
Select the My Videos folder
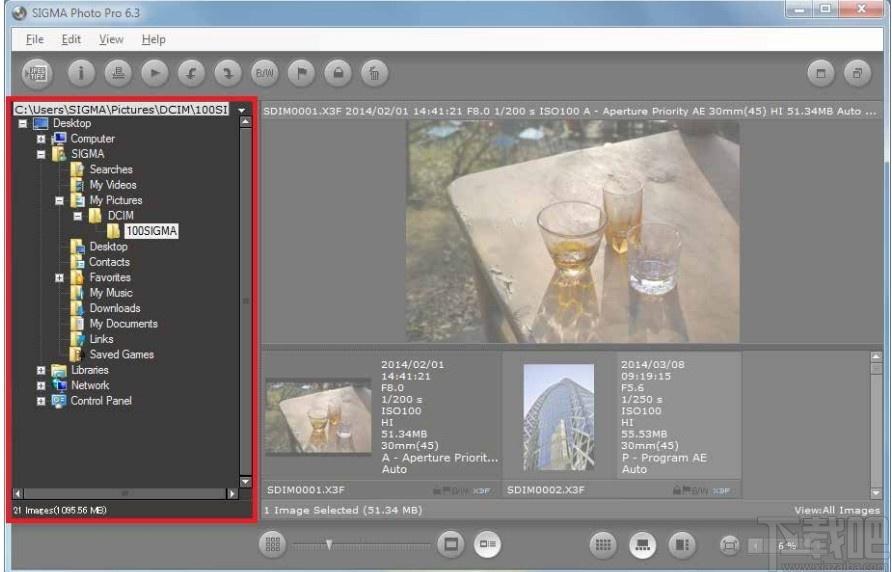pos(113,185)
